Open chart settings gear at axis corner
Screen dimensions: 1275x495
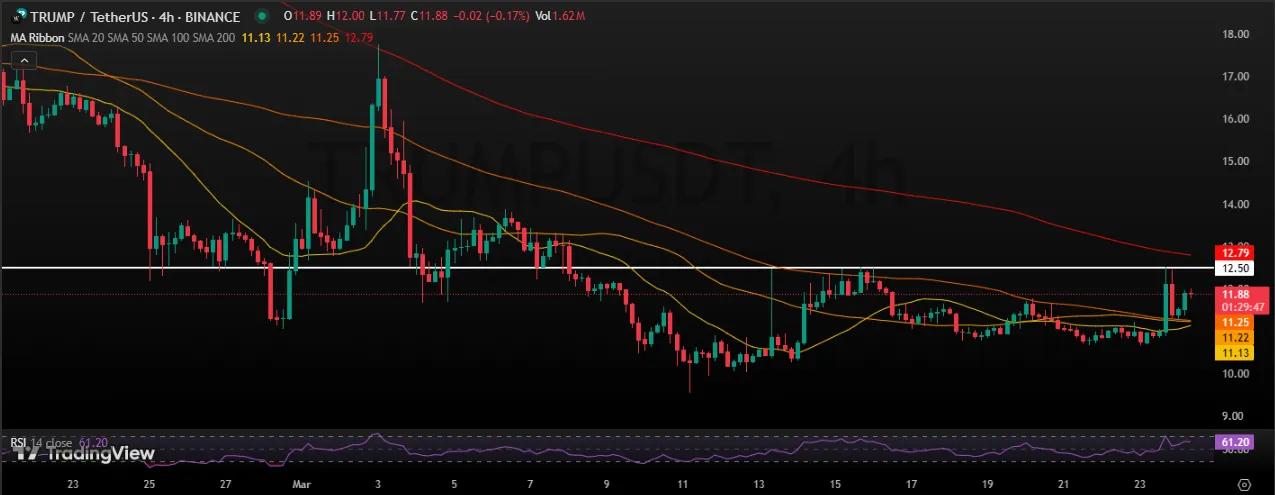[x=1243, y=483]
